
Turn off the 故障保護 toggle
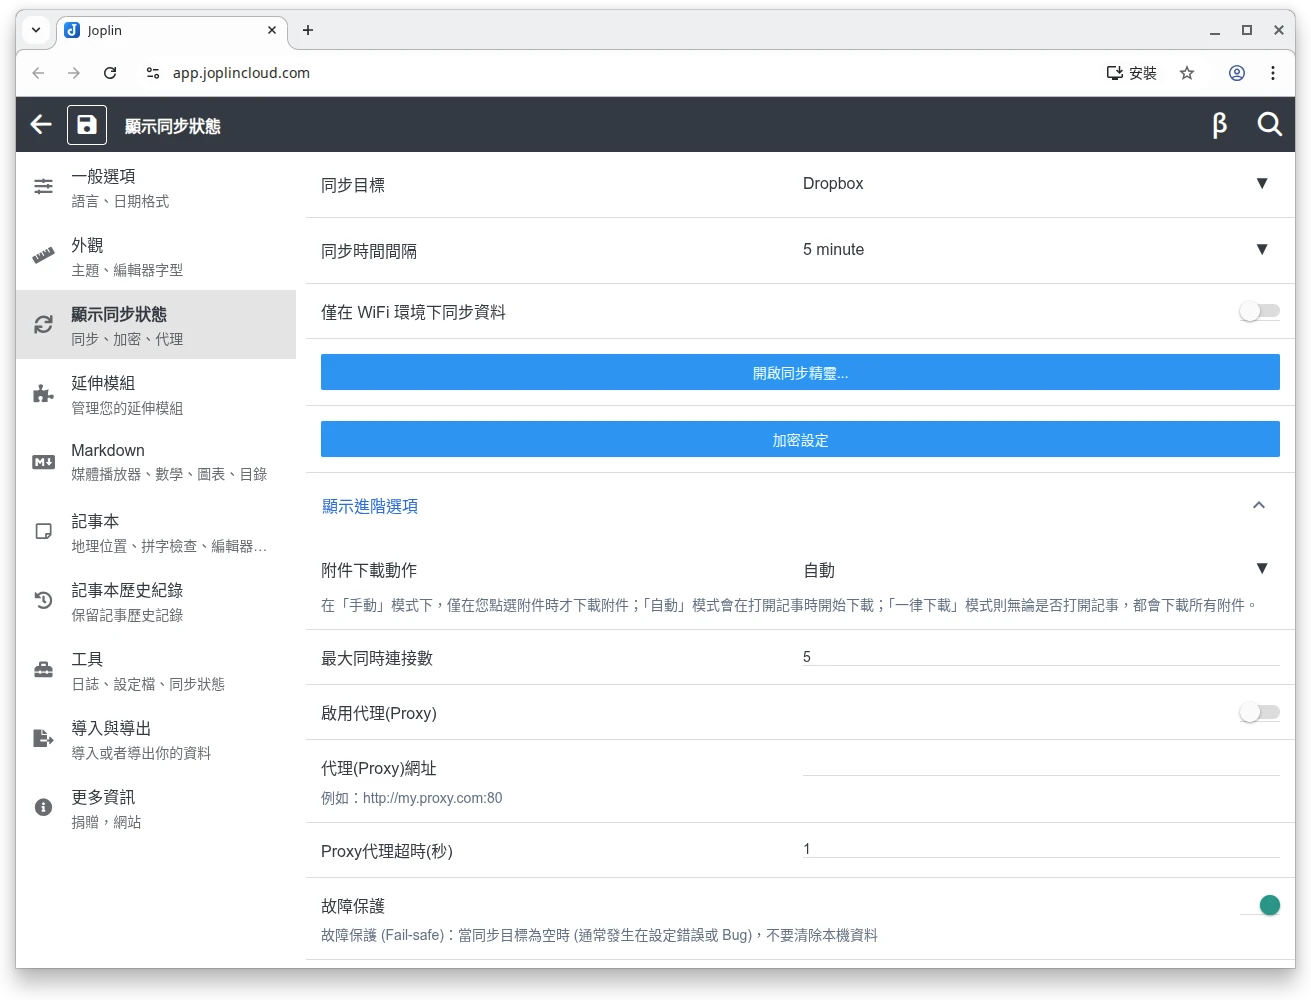pos(1260,906)
